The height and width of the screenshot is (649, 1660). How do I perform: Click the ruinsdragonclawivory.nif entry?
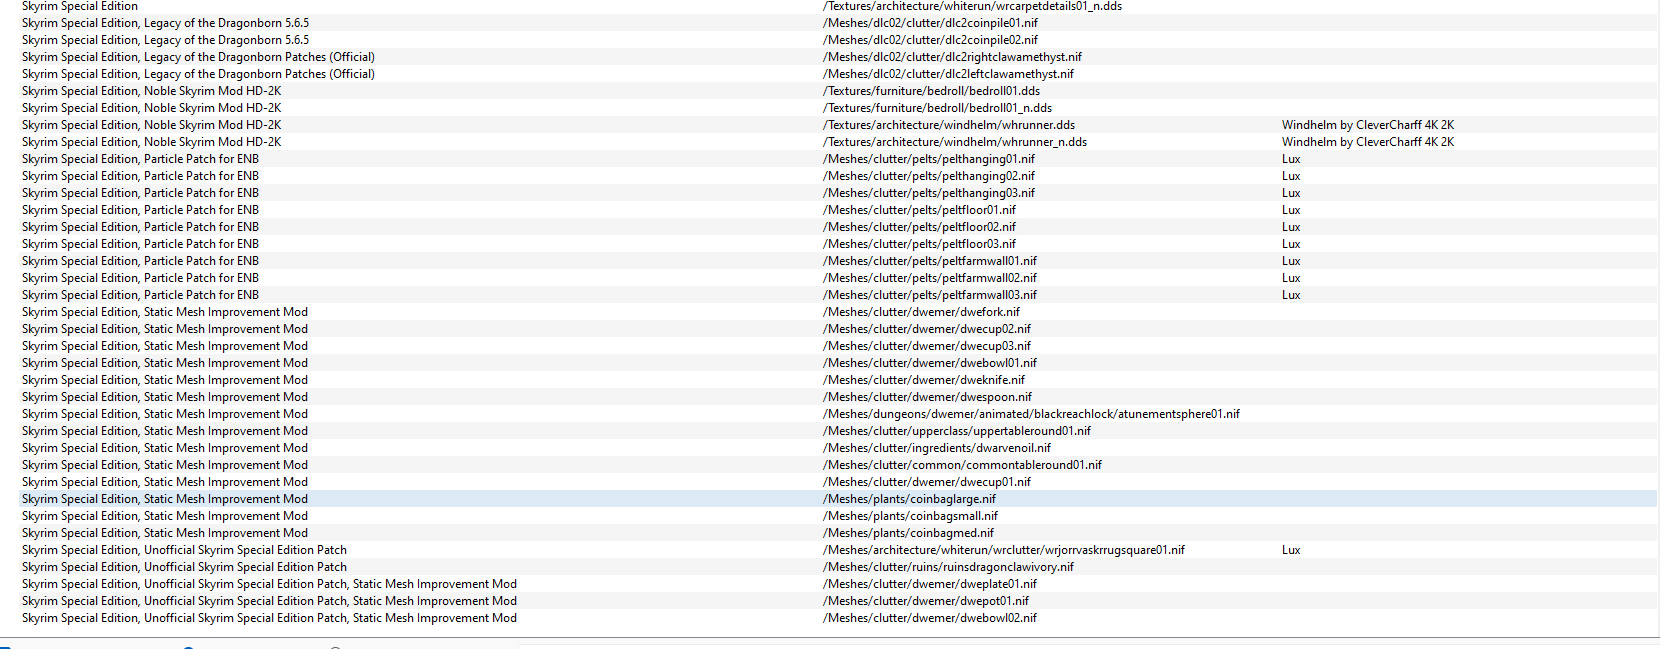point(948,567)
